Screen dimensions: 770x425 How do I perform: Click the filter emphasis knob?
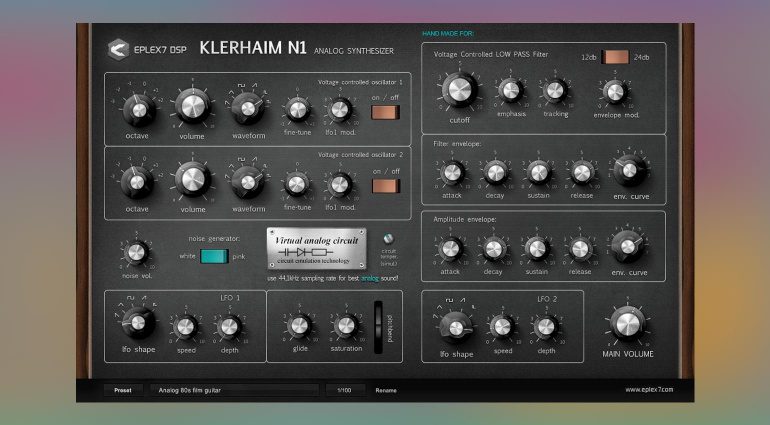point(511,92)
